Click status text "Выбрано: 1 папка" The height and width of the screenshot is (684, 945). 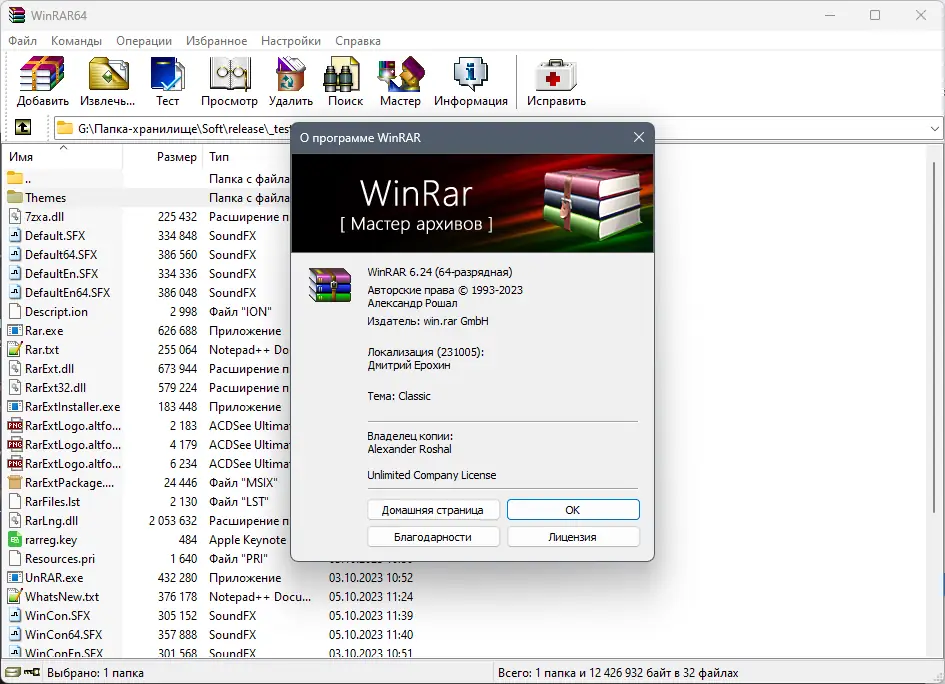pyautogui.click(x=95, y=673)
